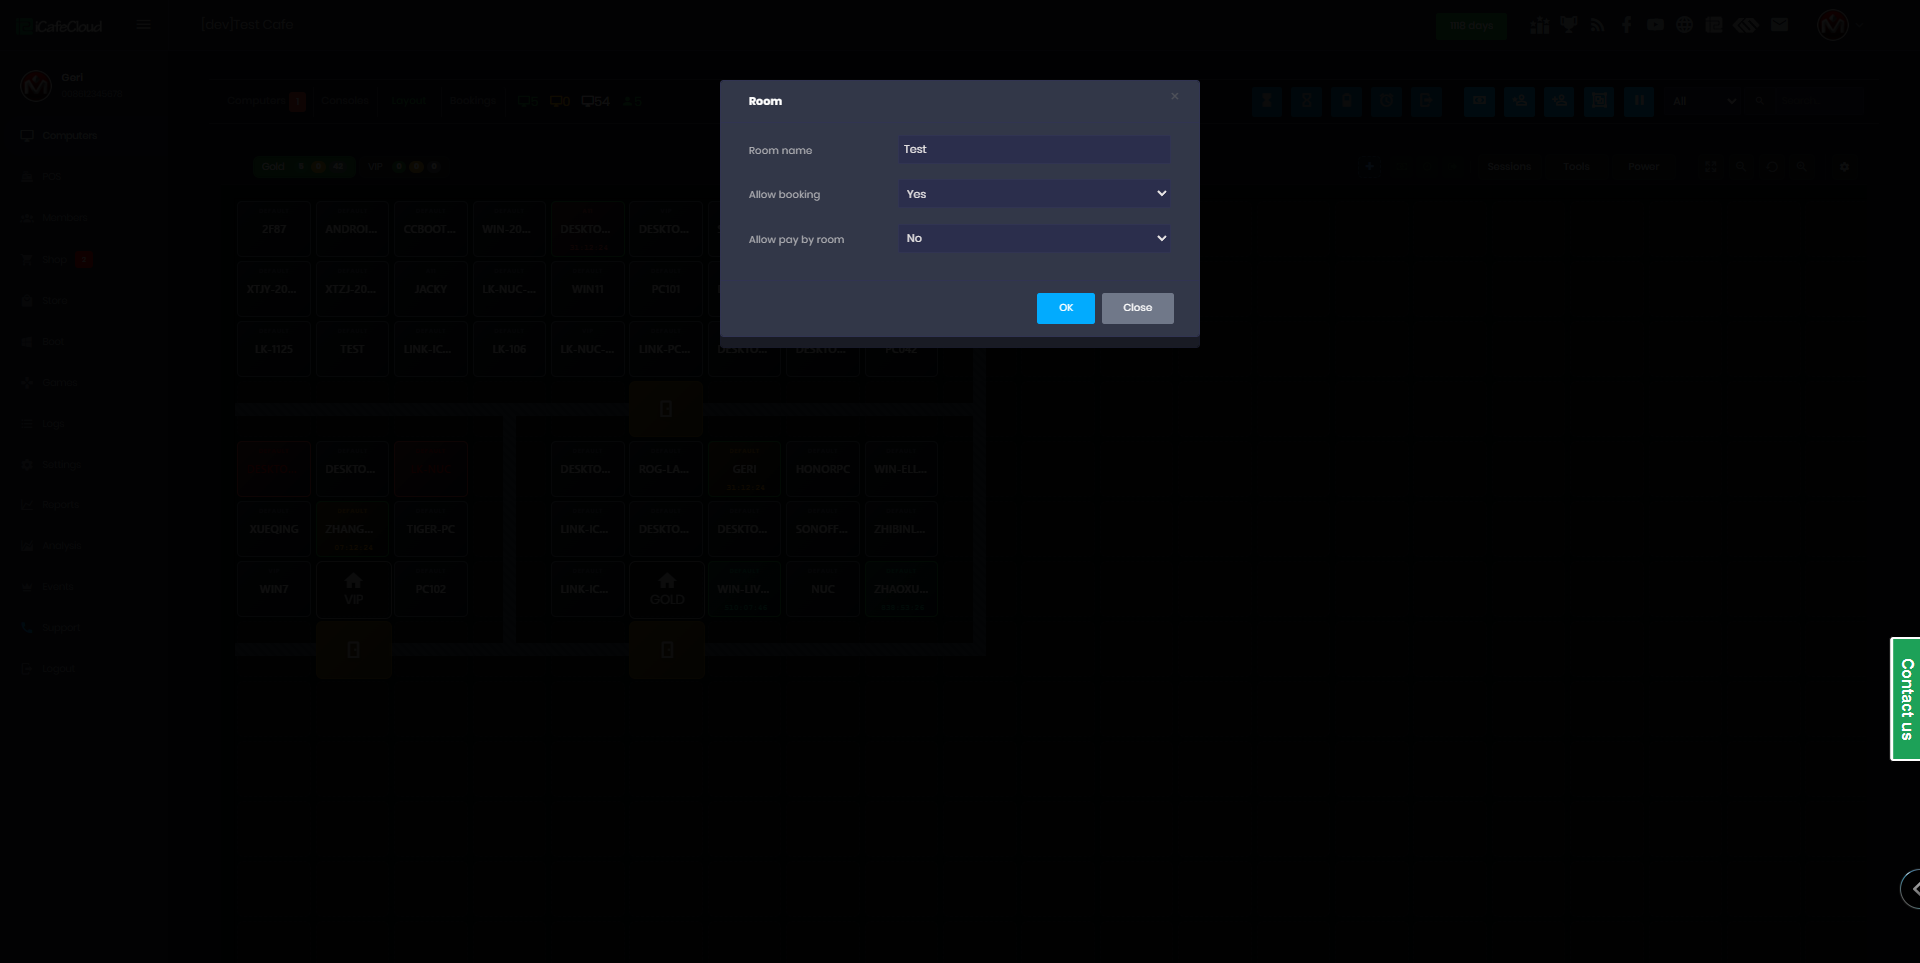The image size is (1920, 963).
Task: Open the hamburger menu beside iCafeCloud logo
Action: [x=143, y=25]
